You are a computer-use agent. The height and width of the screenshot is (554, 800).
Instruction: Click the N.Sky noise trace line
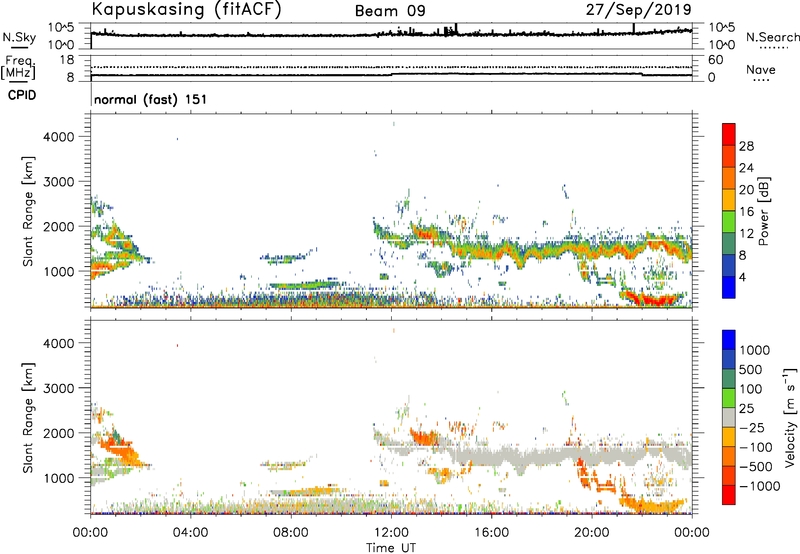click(x=391, y=34)
